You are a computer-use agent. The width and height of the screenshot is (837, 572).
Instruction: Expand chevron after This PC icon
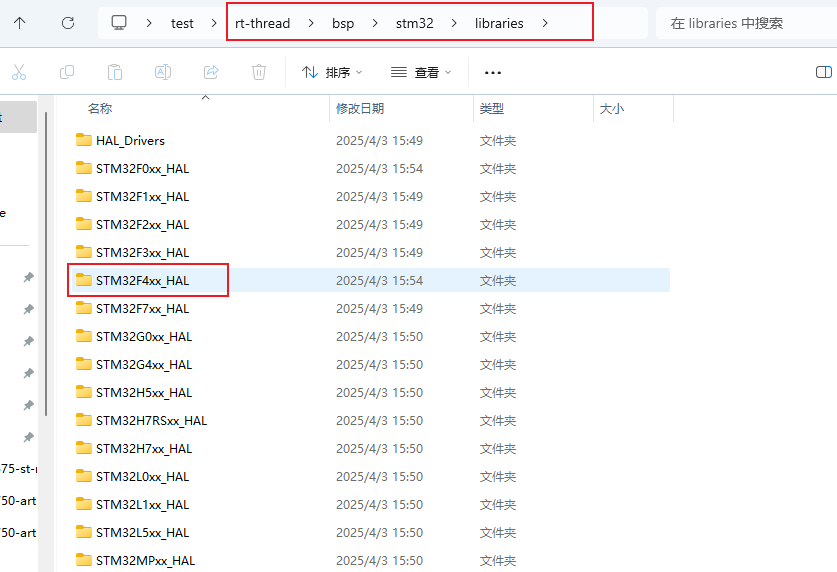pos(149,23)
